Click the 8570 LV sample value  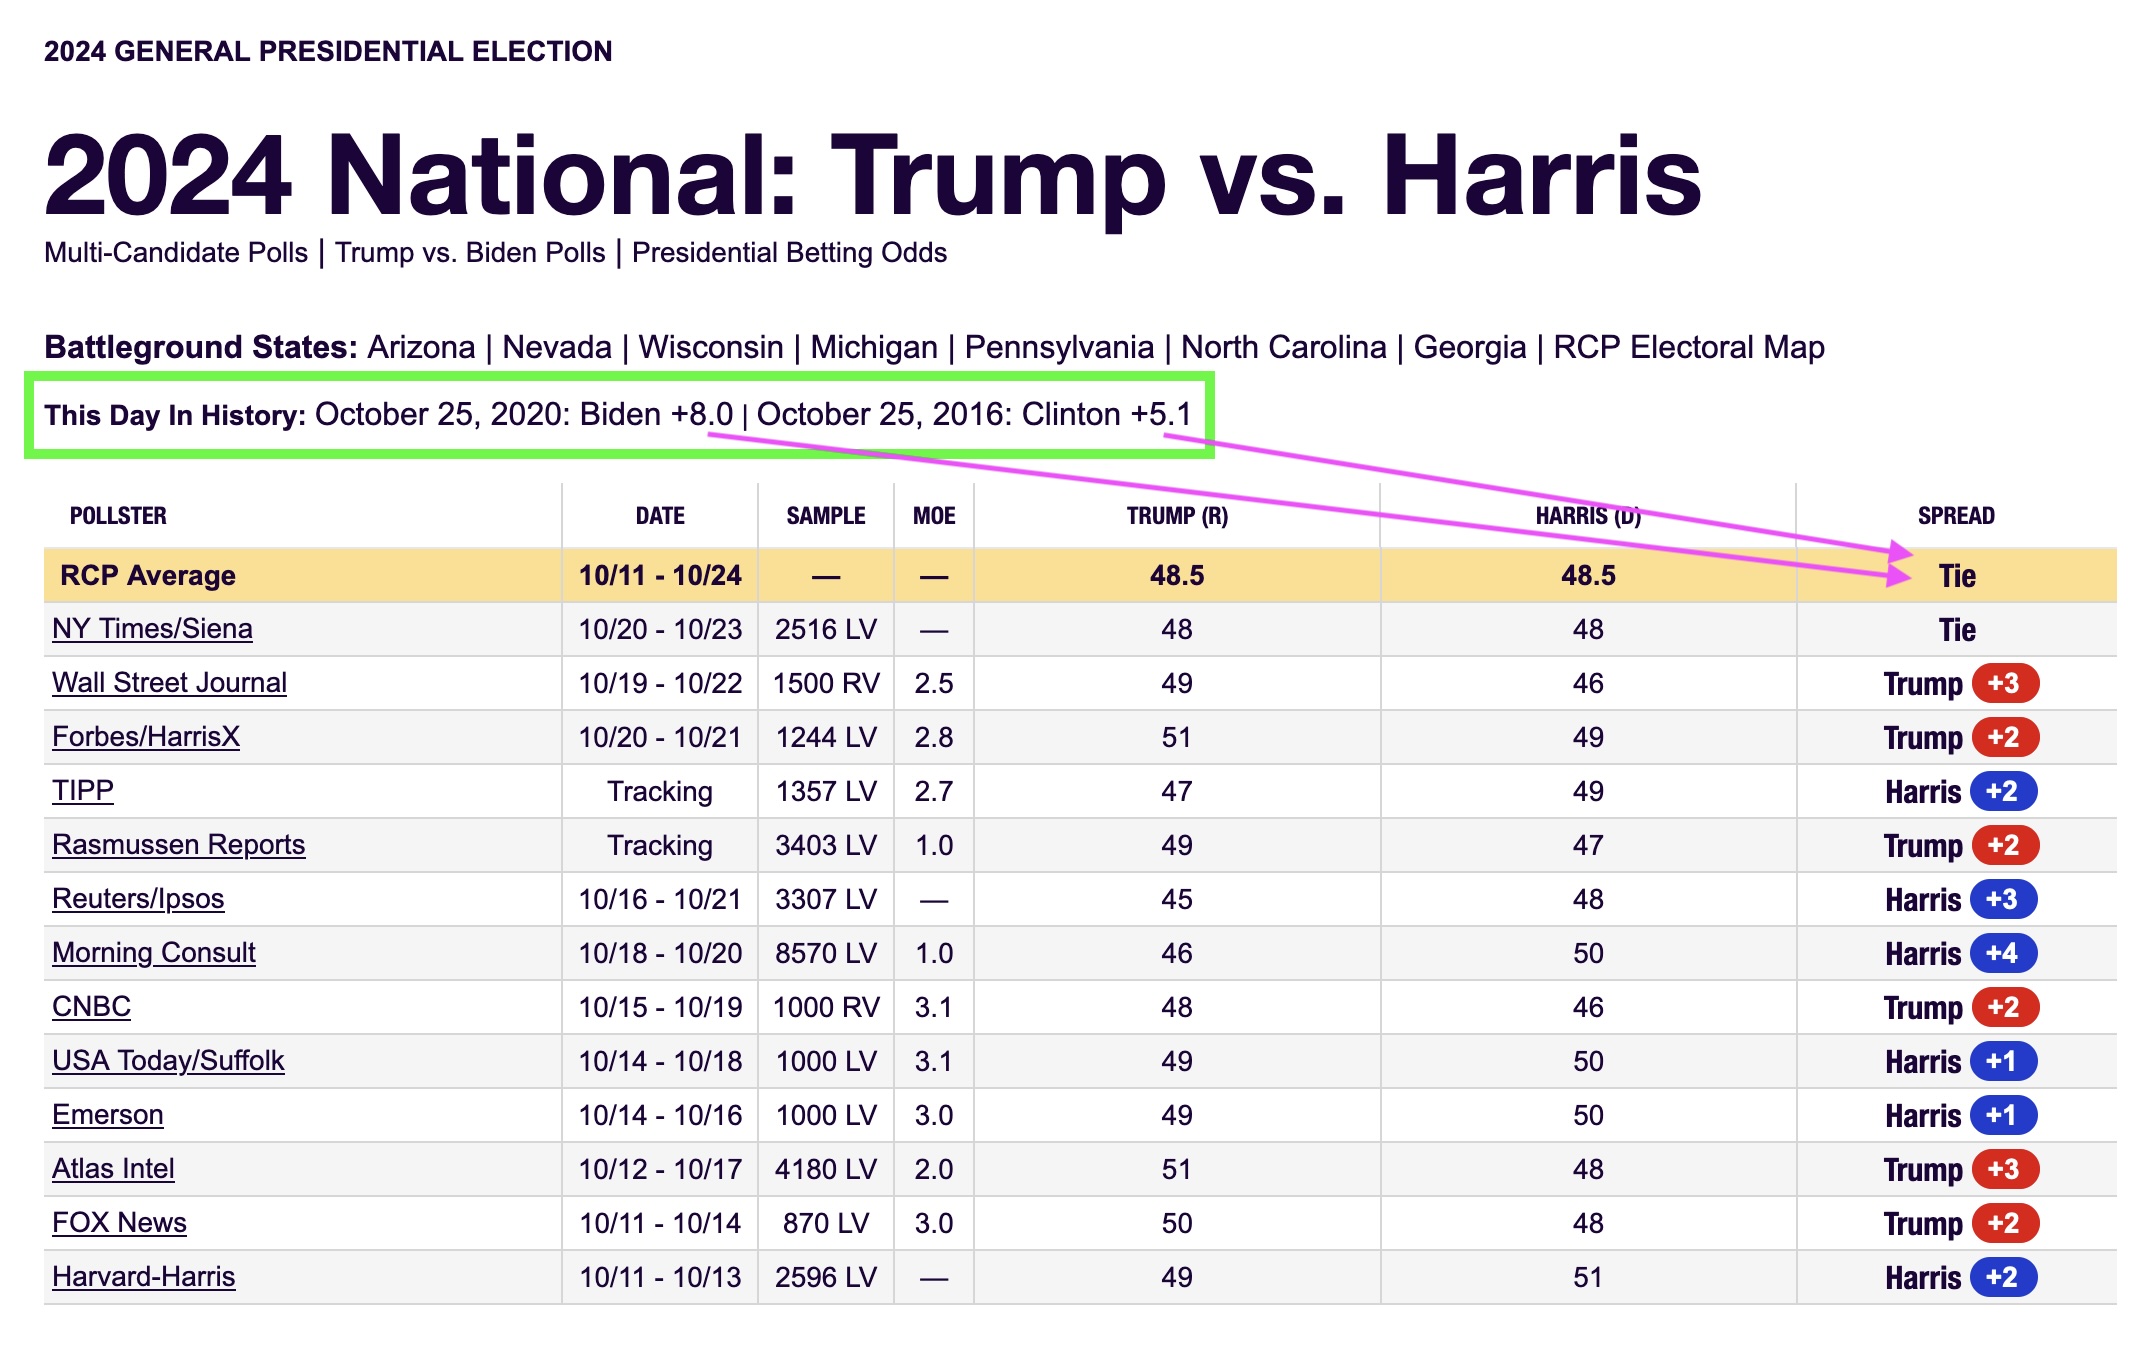pos(826,953)
